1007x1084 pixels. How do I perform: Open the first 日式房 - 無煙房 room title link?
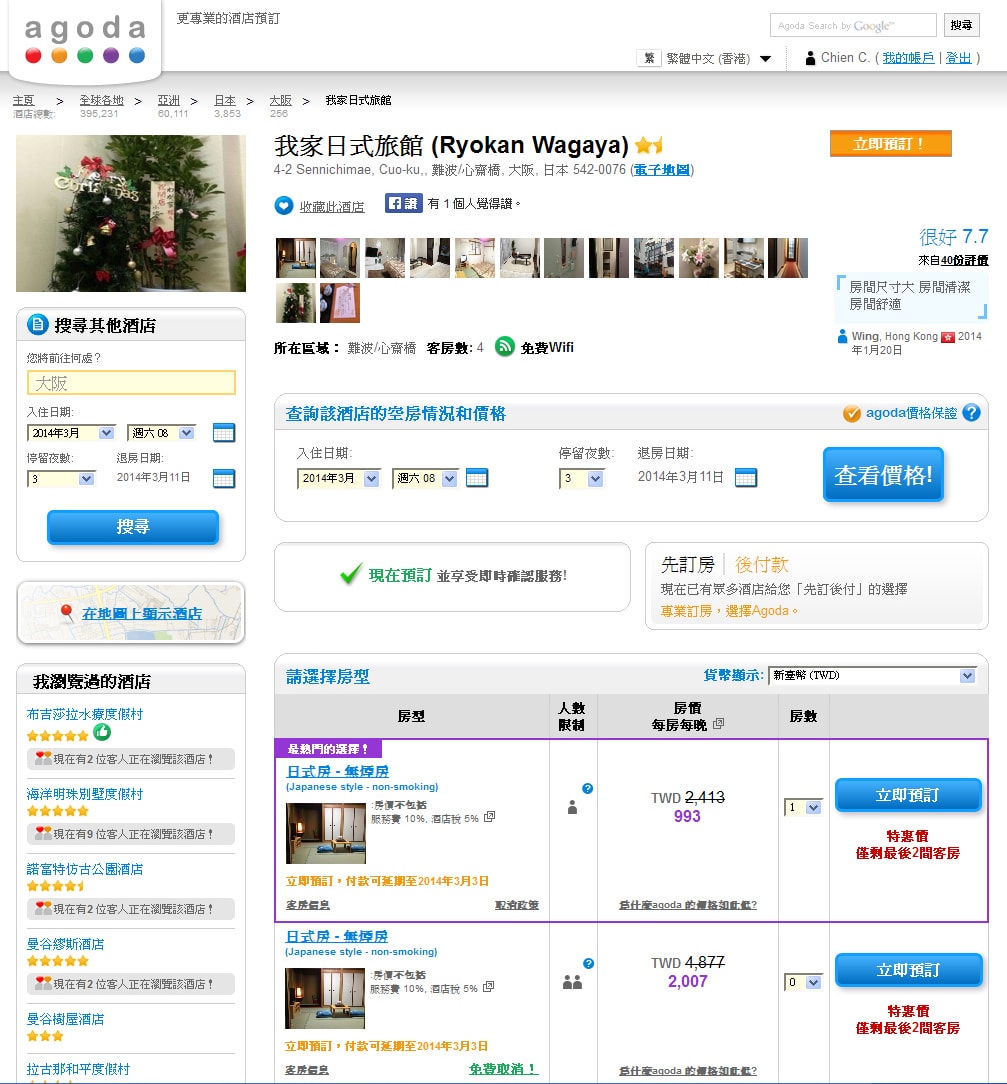[337, 771]
